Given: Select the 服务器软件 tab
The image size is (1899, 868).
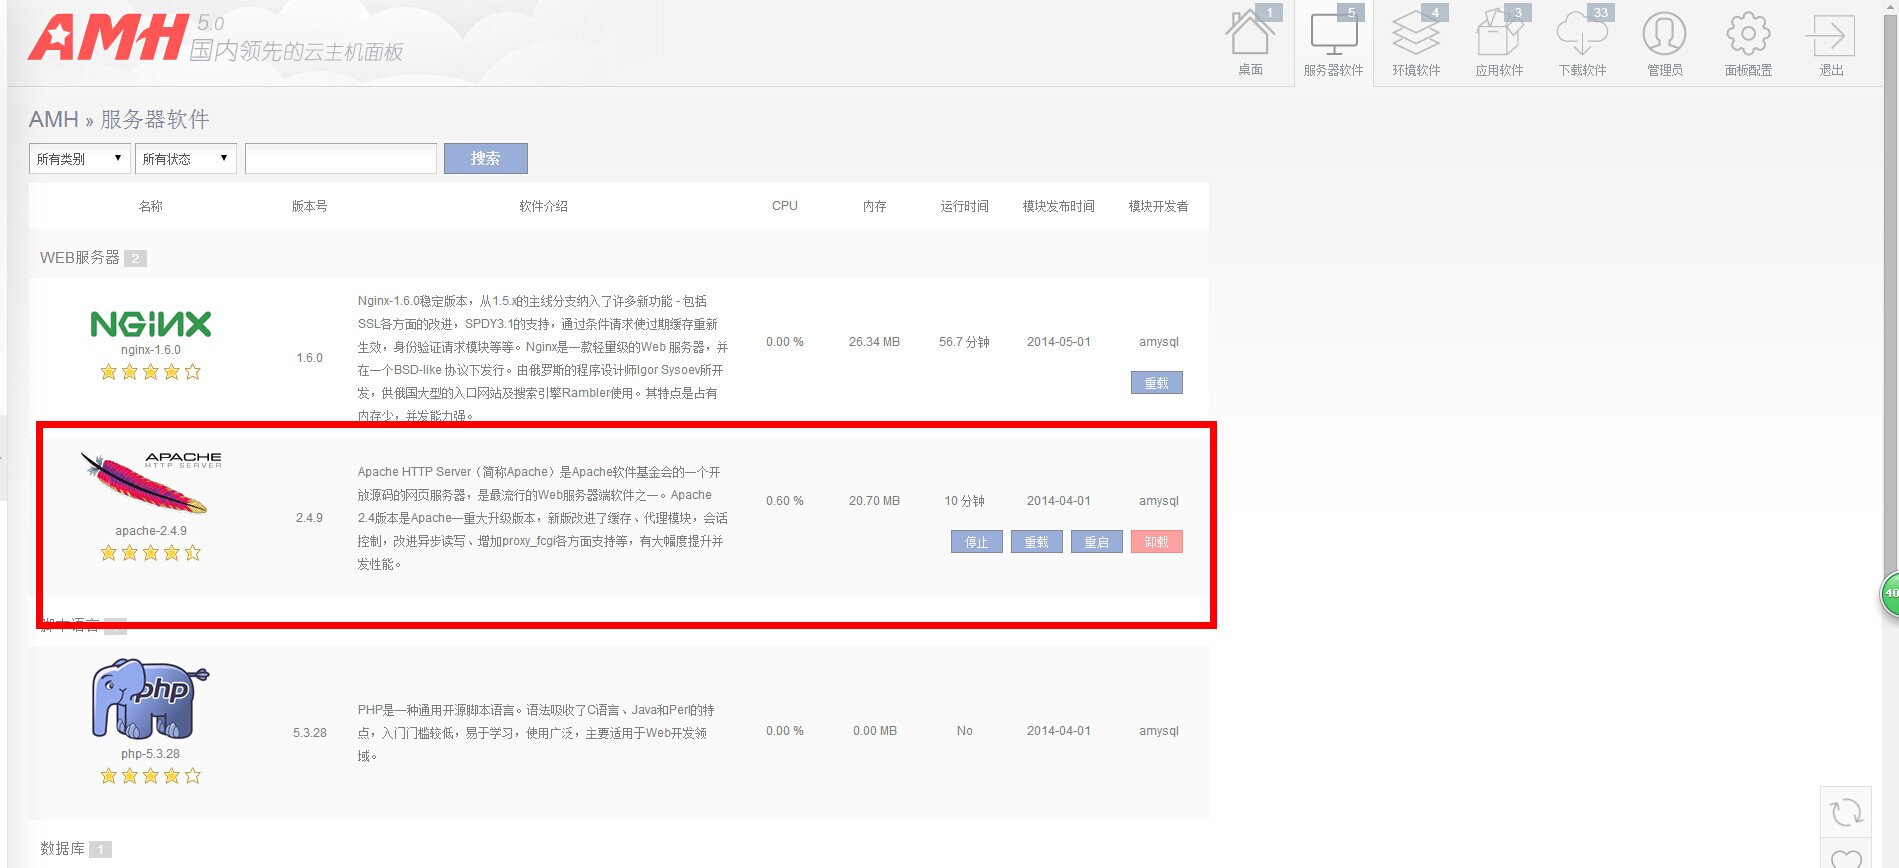Looking at the screenshot, I should pyautogui.click(x=1333, y=44).
